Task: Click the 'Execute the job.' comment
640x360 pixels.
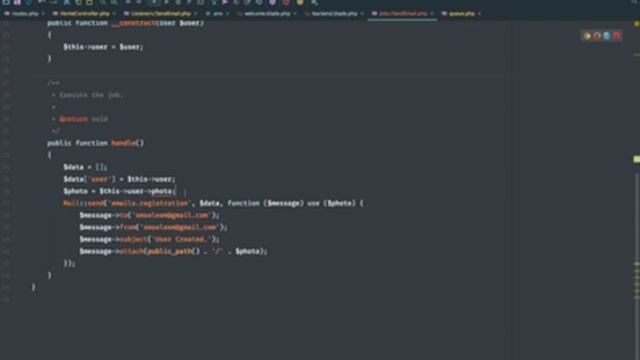Action: coord(91,95)
